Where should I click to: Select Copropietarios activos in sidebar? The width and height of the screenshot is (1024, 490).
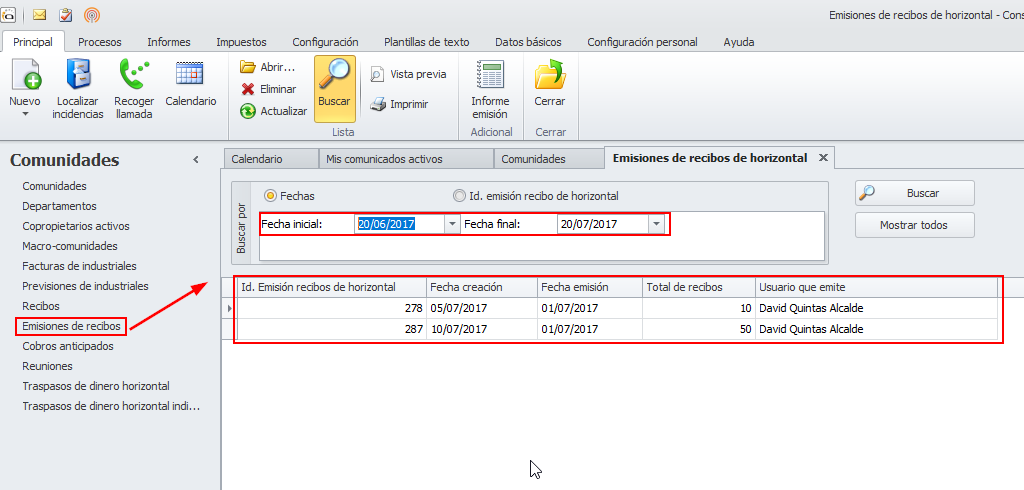pos(76,226)
